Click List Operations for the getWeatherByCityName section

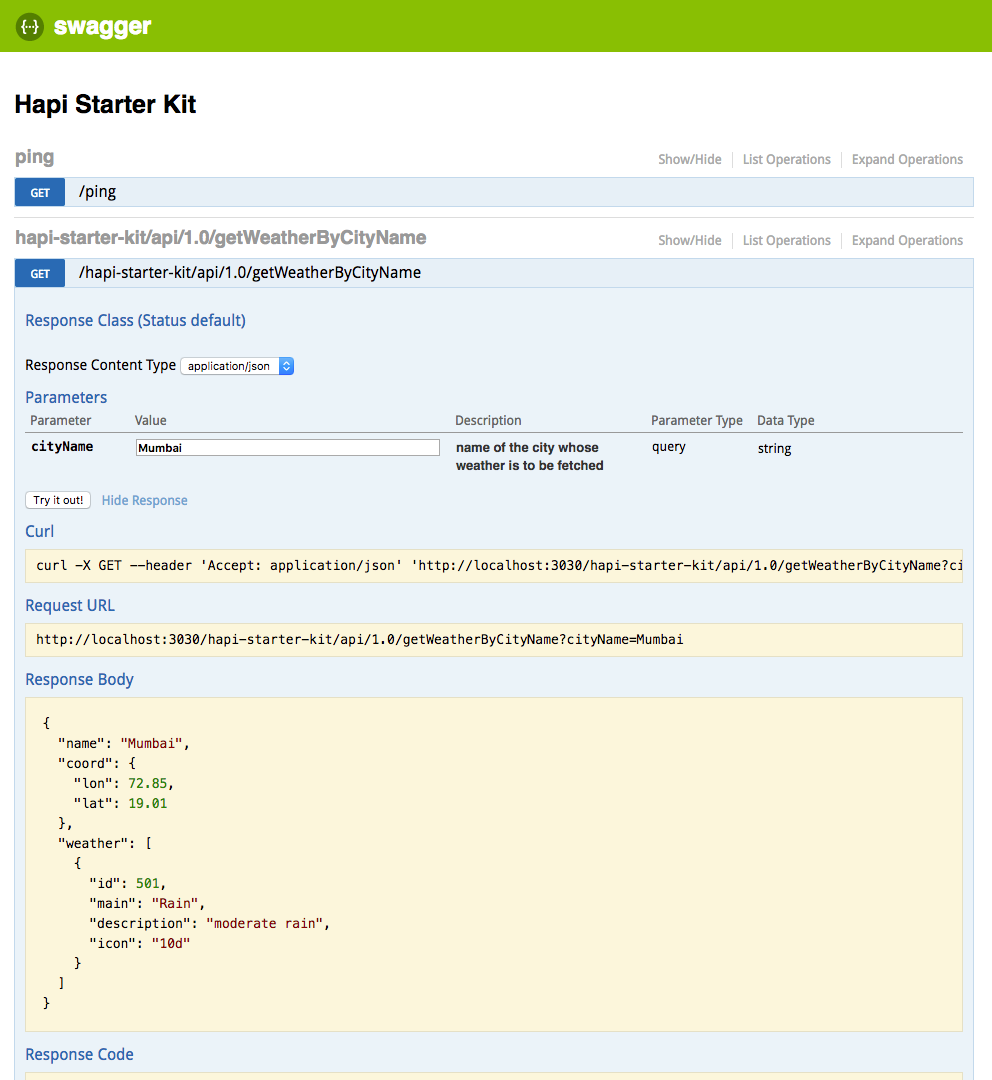tap(787, 240)
